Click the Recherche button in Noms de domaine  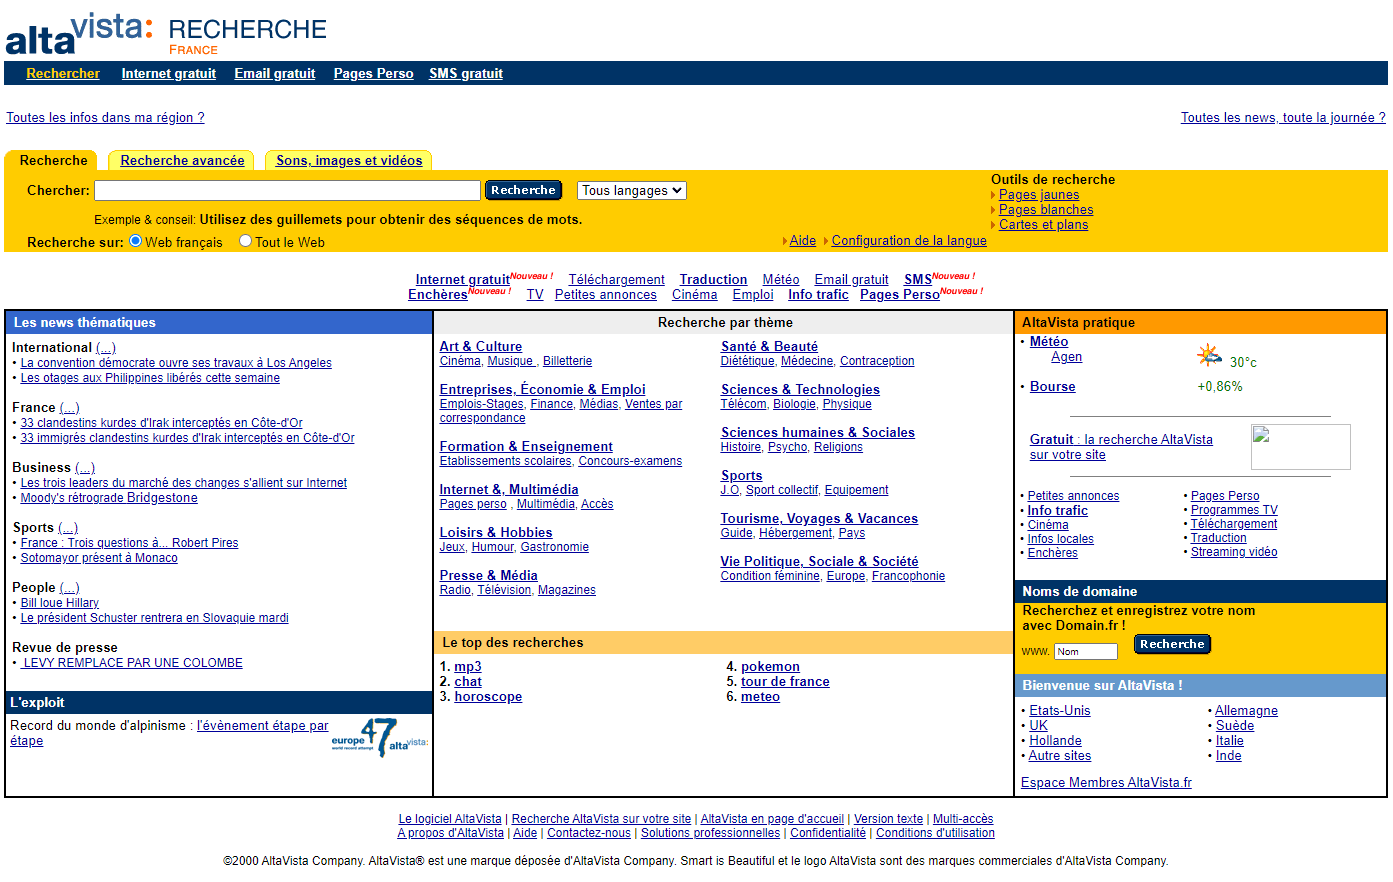pos(1172,644)
